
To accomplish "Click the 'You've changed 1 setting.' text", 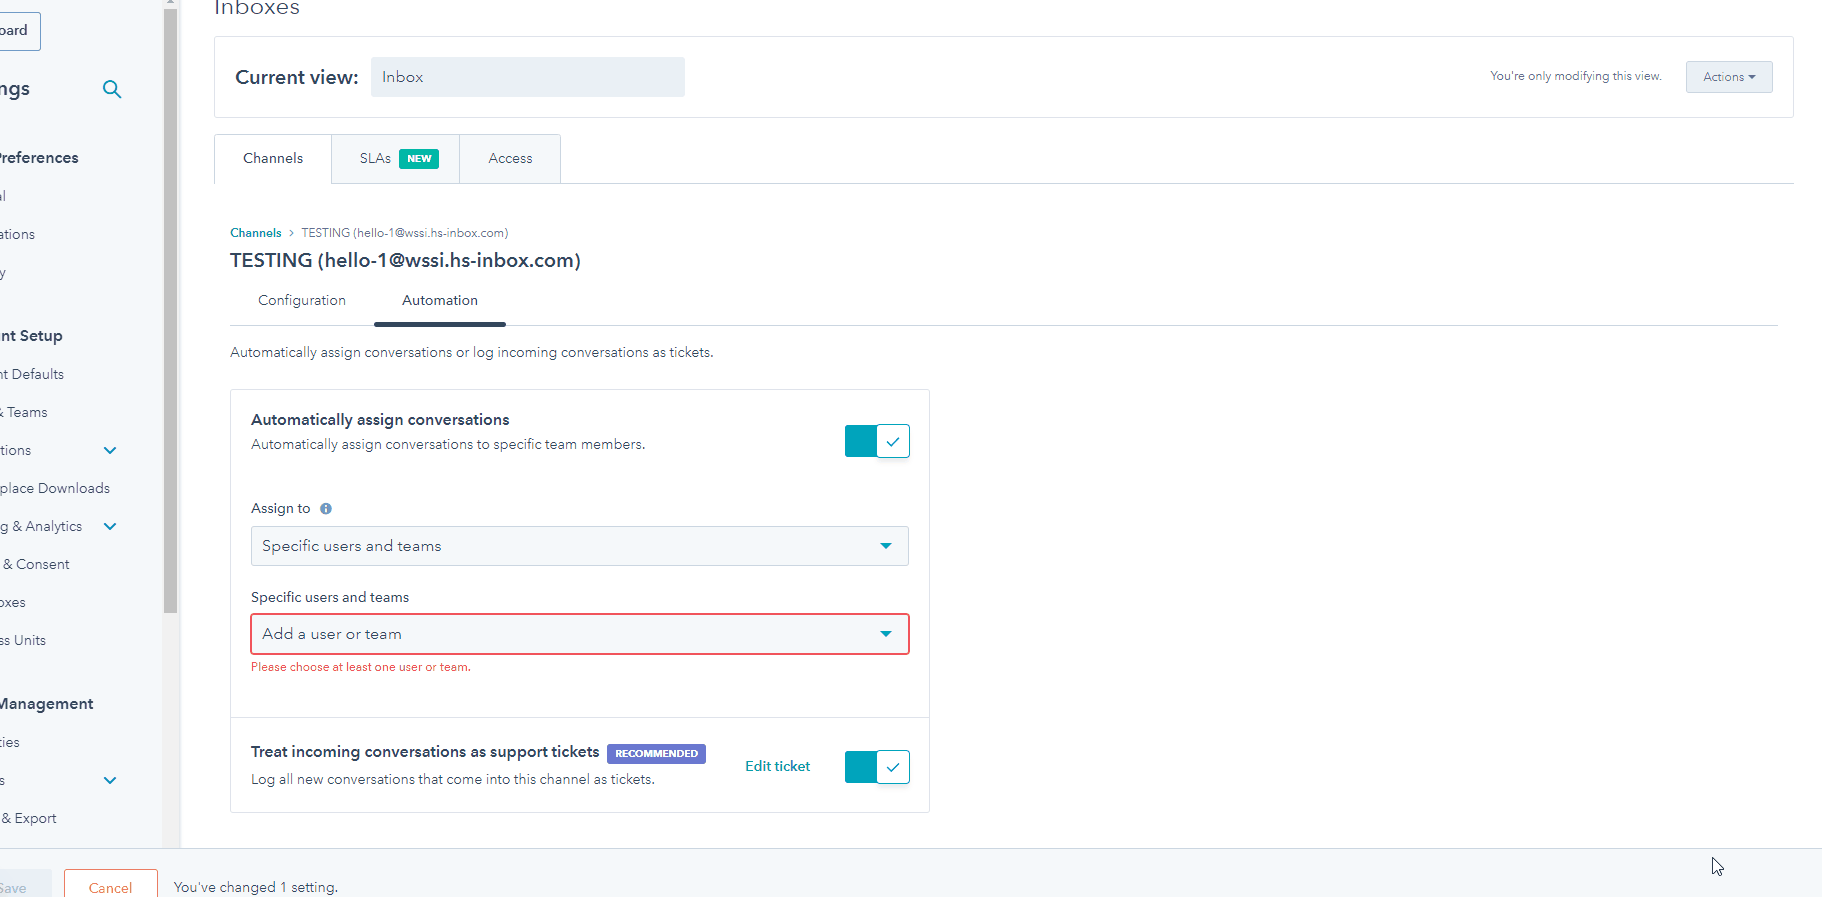I will [256, 887].
